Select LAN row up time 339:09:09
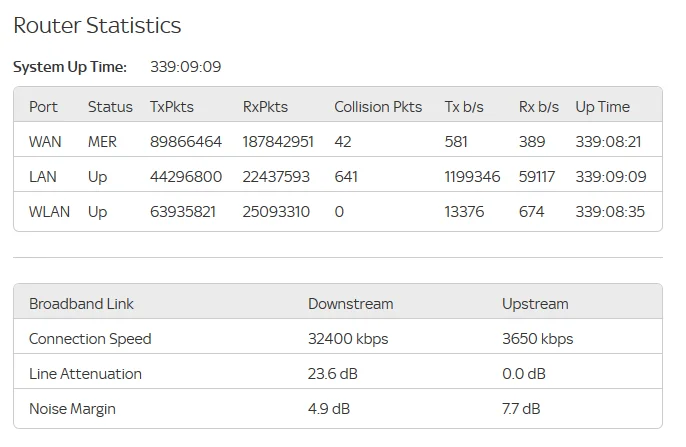 coord(611,177)
